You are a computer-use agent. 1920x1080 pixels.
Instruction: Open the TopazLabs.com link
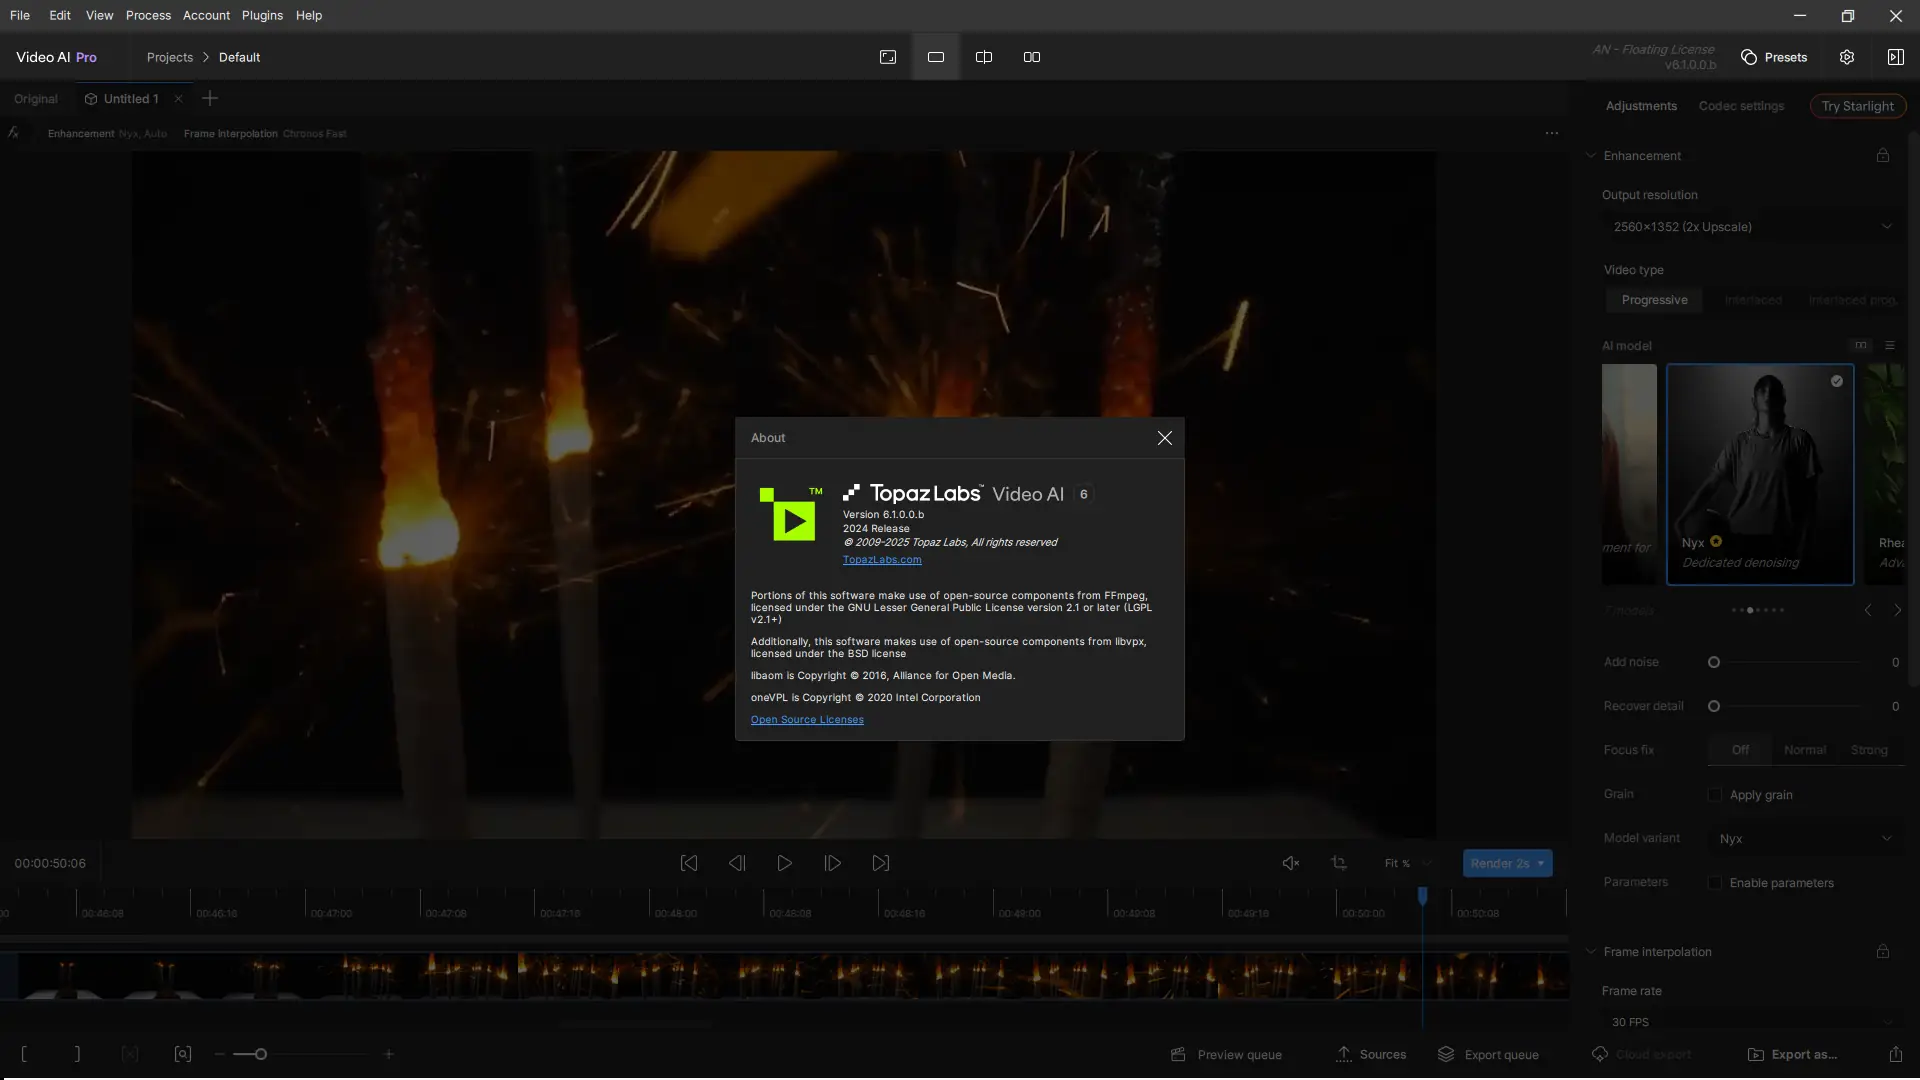[x=881, y=560]
